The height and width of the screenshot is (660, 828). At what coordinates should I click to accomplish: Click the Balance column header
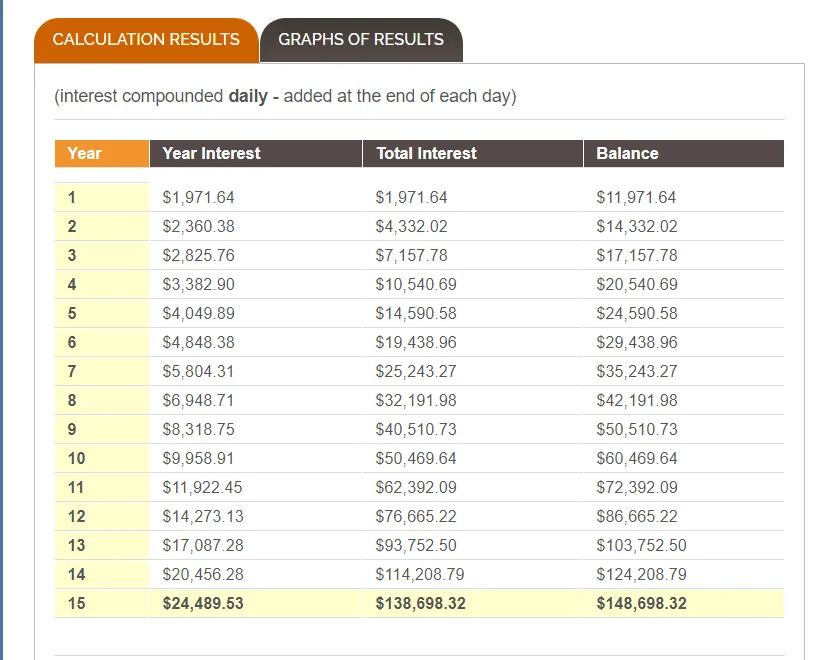[x=627, y=153]
